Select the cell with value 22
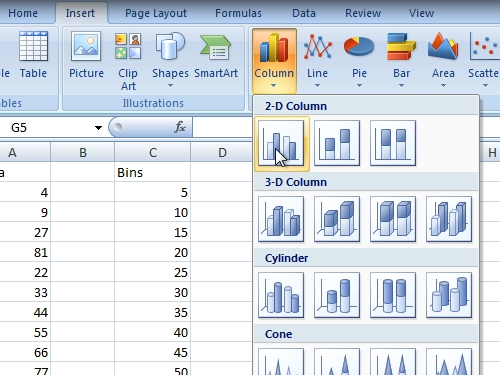500x375 pixels. tap(25, 272)
